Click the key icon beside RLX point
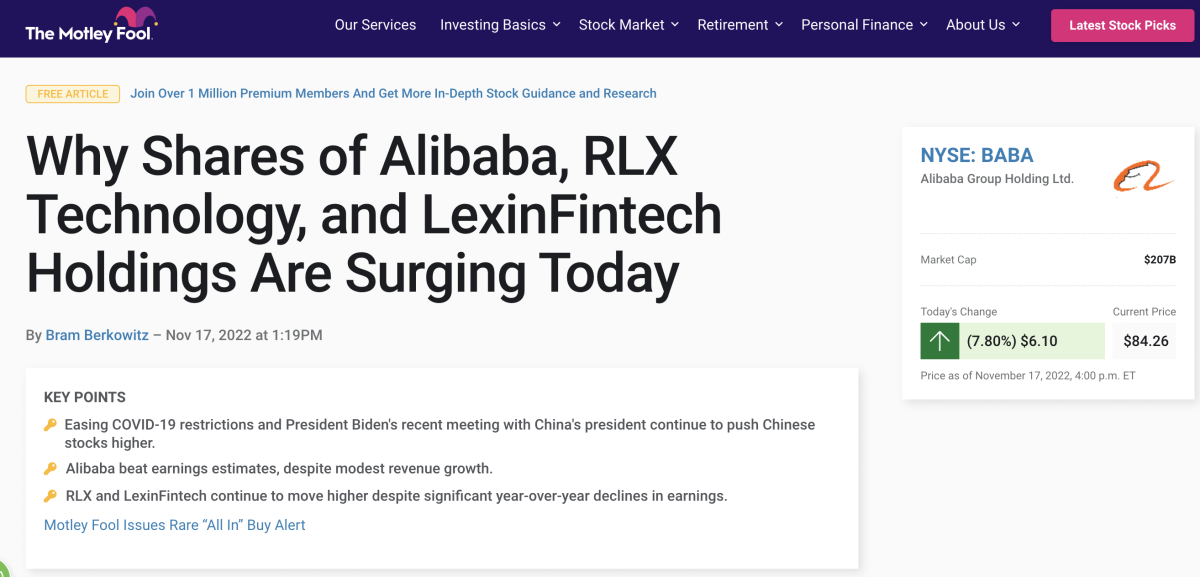 [x=50, y=496]
